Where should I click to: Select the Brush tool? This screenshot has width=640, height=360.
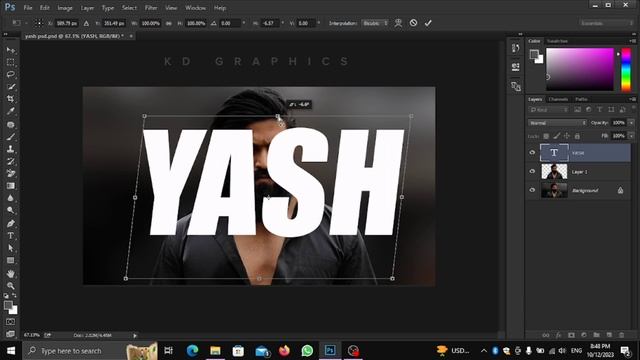tap(11, 137)
